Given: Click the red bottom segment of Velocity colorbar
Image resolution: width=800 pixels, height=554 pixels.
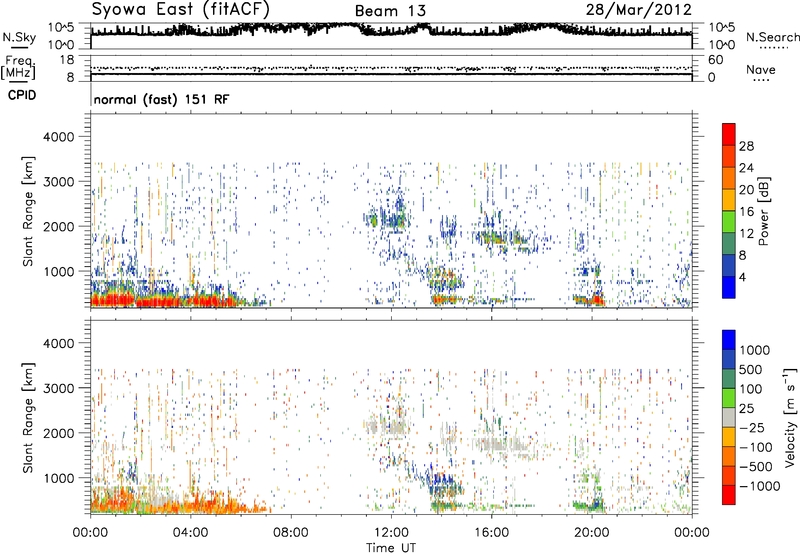Looking at the screenshot, I should 729,495.
